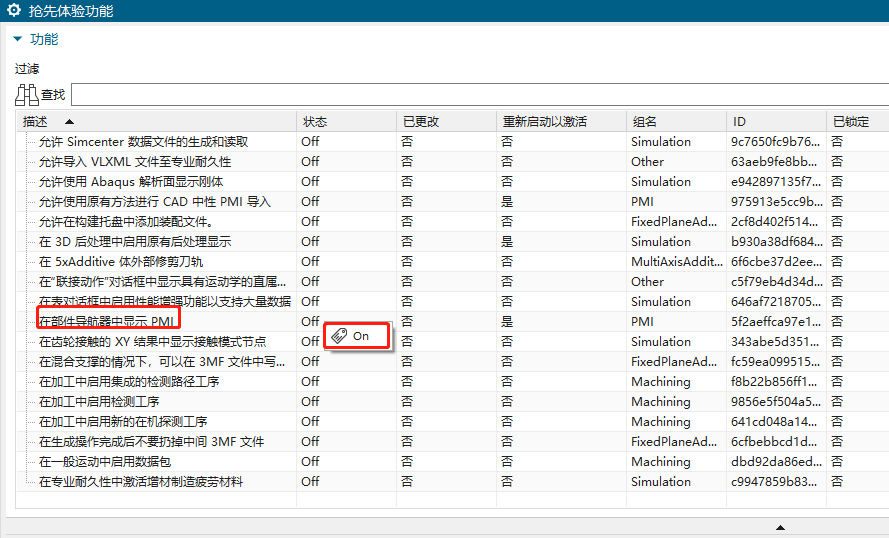Click ID cell 343abe5d351...

[x=775, y=341]
